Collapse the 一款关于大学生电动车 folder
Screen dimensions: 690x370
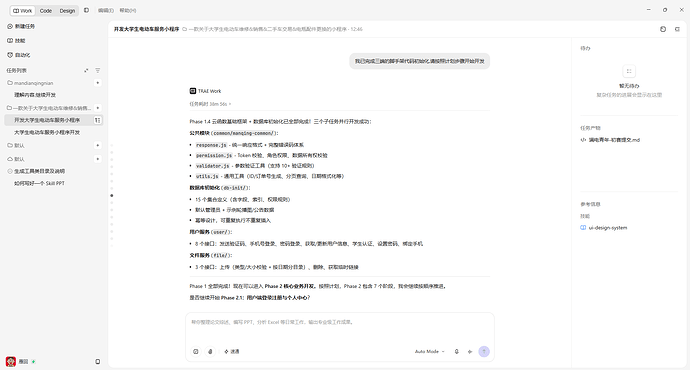(x=49, y=108)
